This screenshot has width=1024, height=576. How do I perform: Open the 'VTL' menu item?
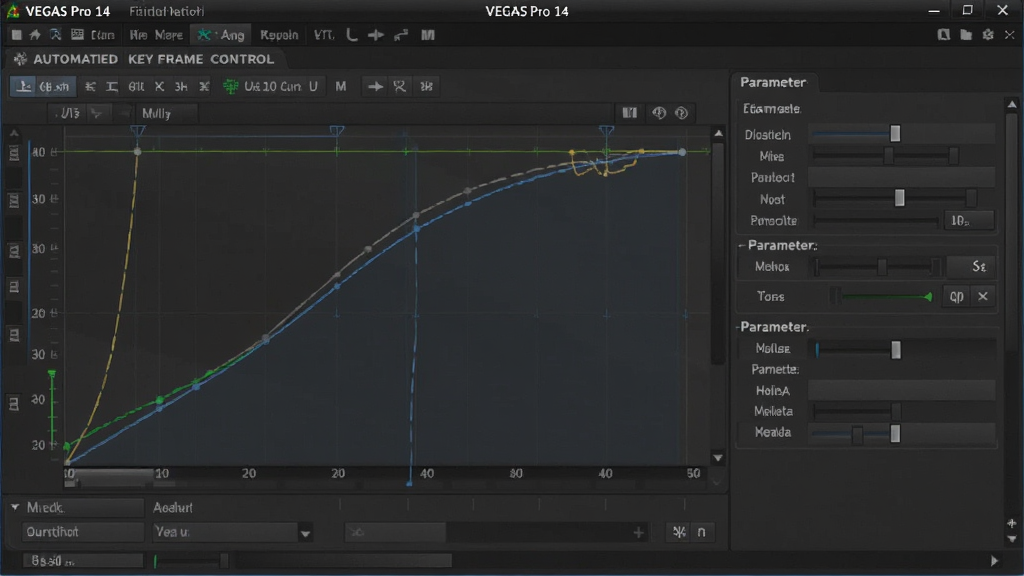click(324, 35)
